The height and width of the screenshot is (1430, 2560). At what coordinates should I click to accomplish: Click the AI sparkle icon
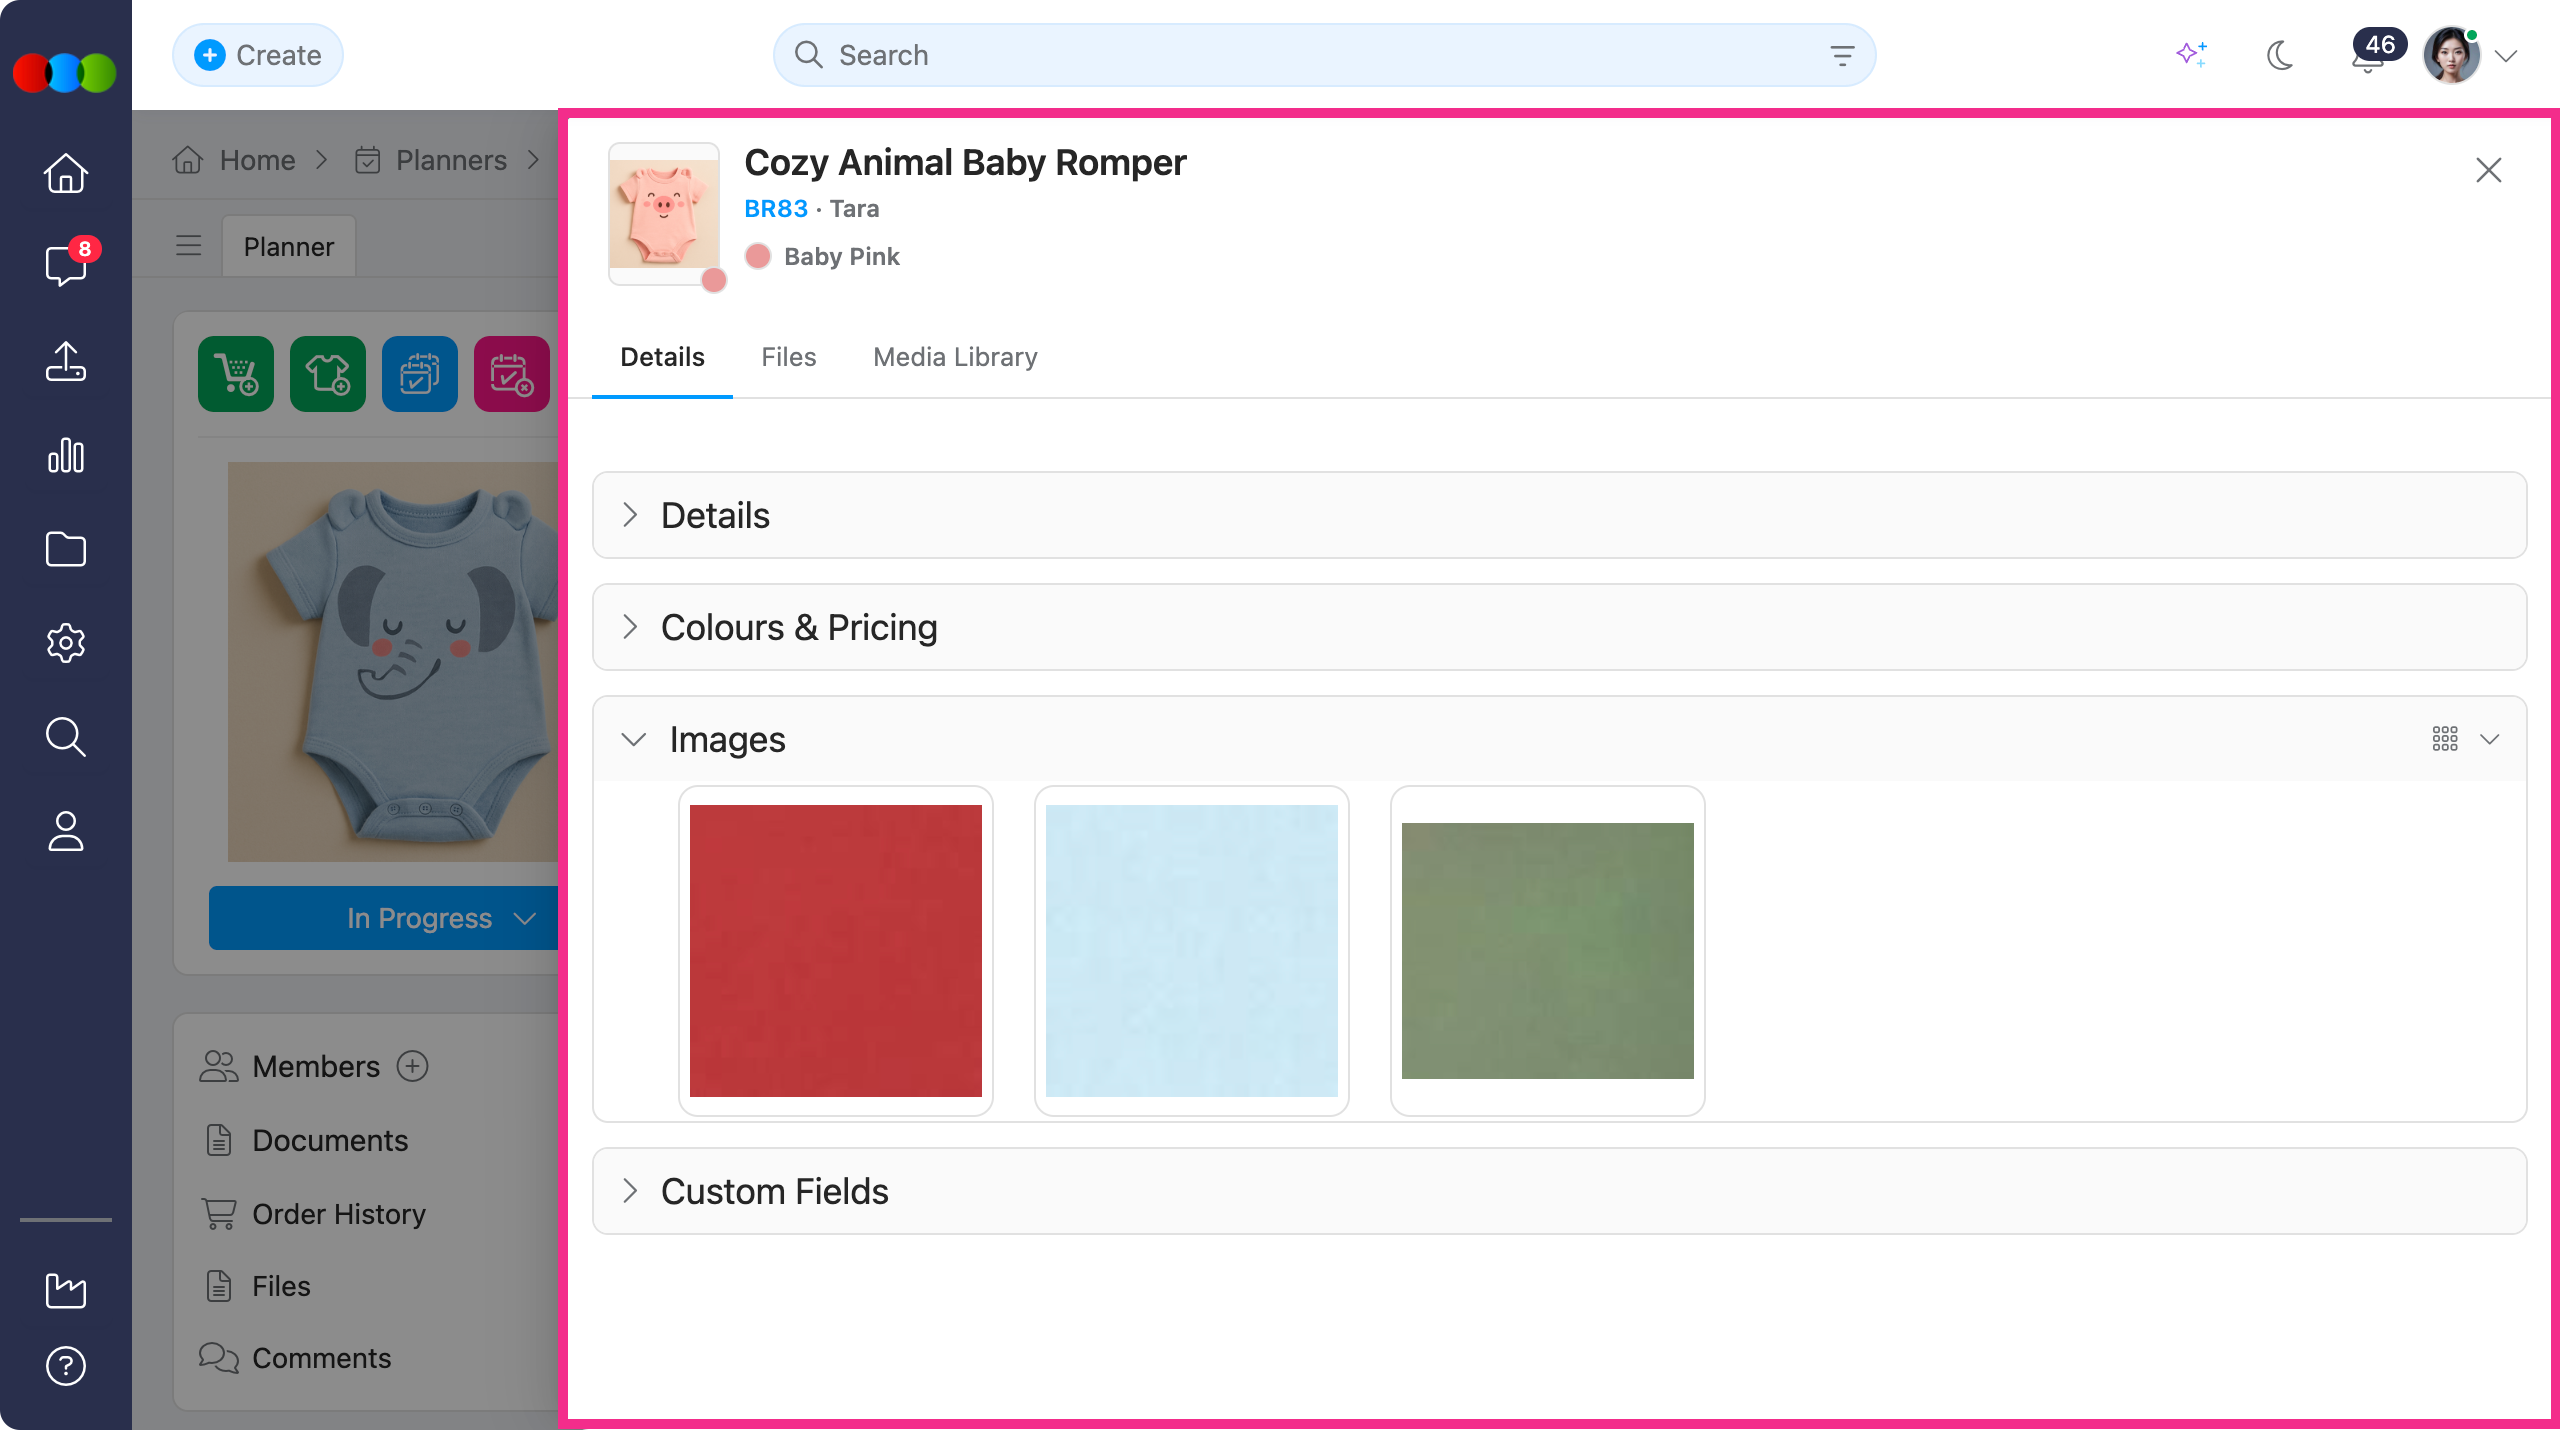(x=2192, y=54)
